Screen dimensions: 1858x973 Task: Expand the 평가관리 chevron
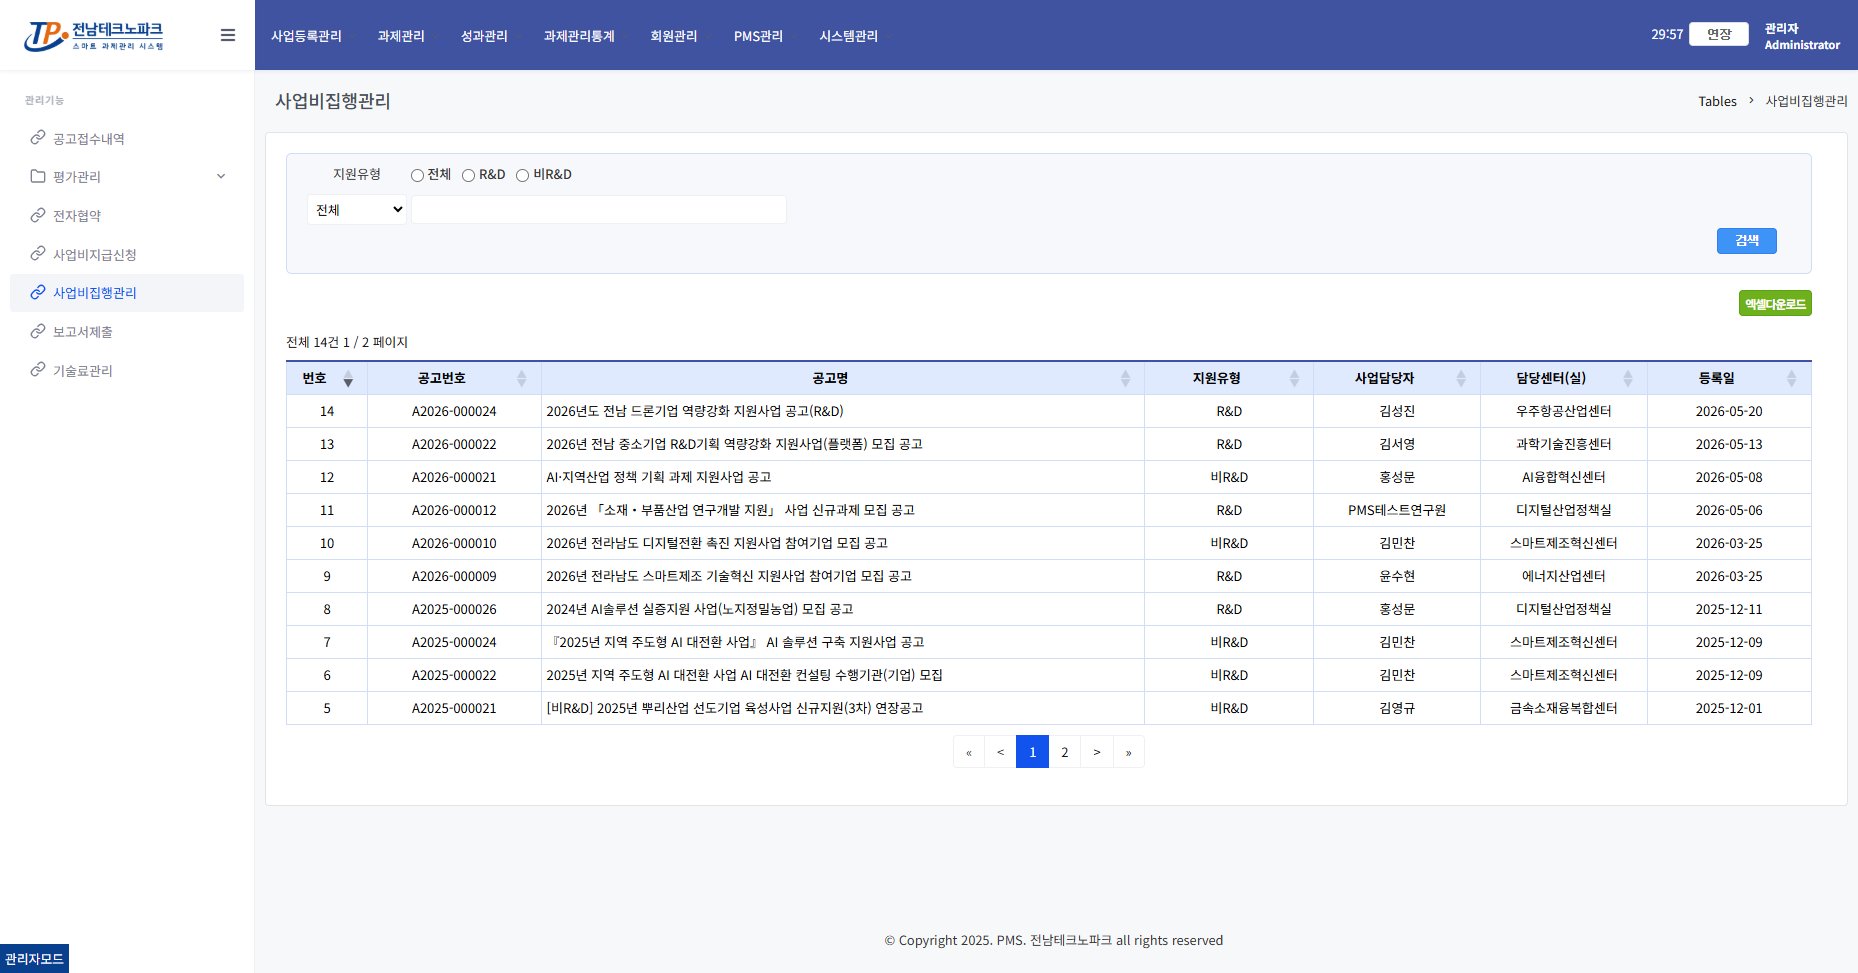(x=221, y=176)
